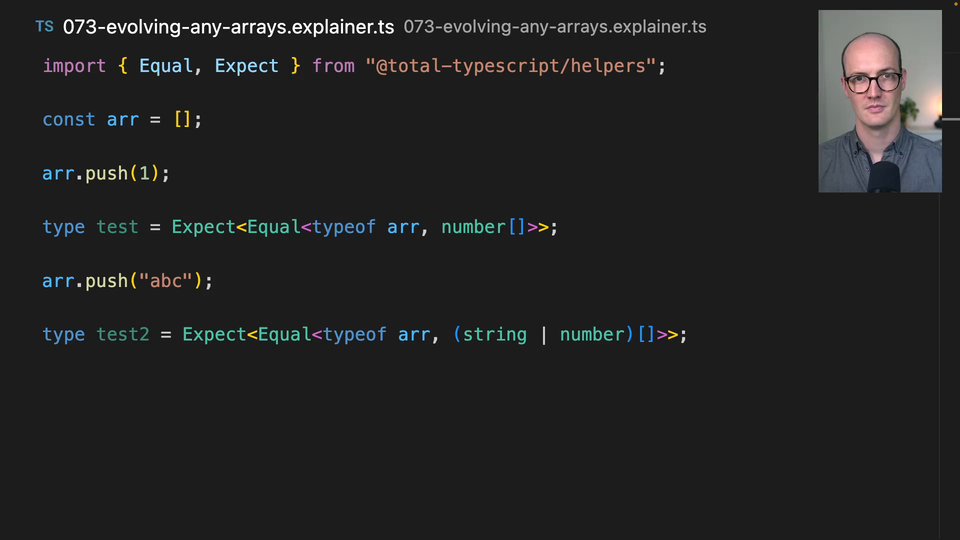Click string in the union type

click(x=494, y=335)
